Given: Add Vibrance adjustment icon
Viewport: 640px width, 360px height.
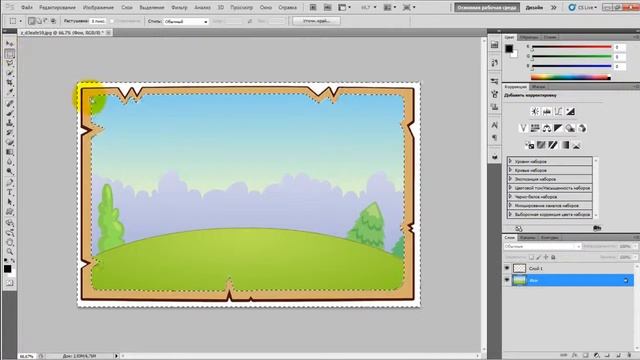Looking at the screenshot, I should point(523,128).
